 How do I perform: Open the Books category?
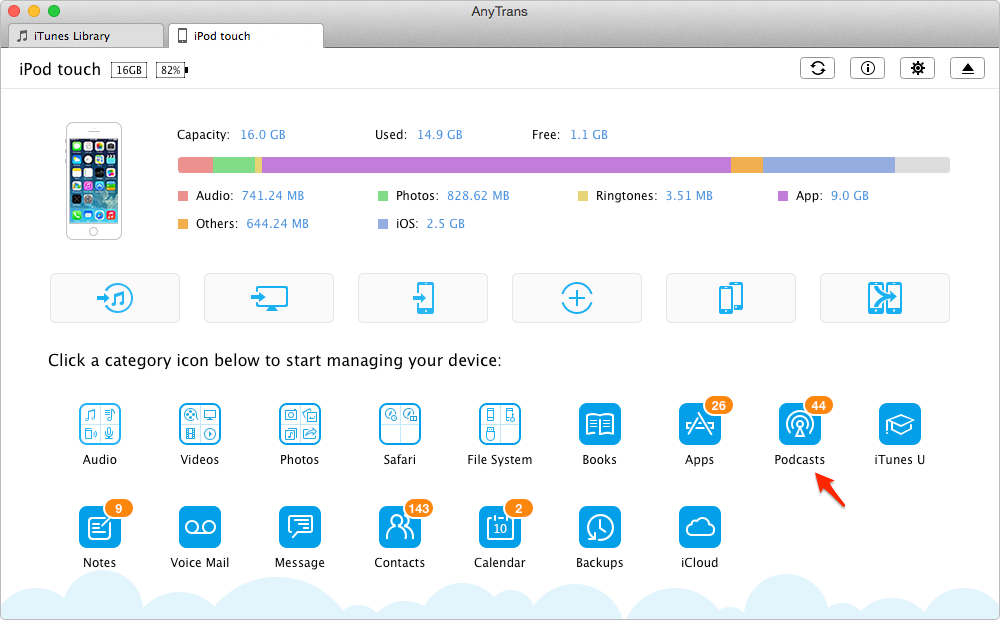[x=599, y=424]
